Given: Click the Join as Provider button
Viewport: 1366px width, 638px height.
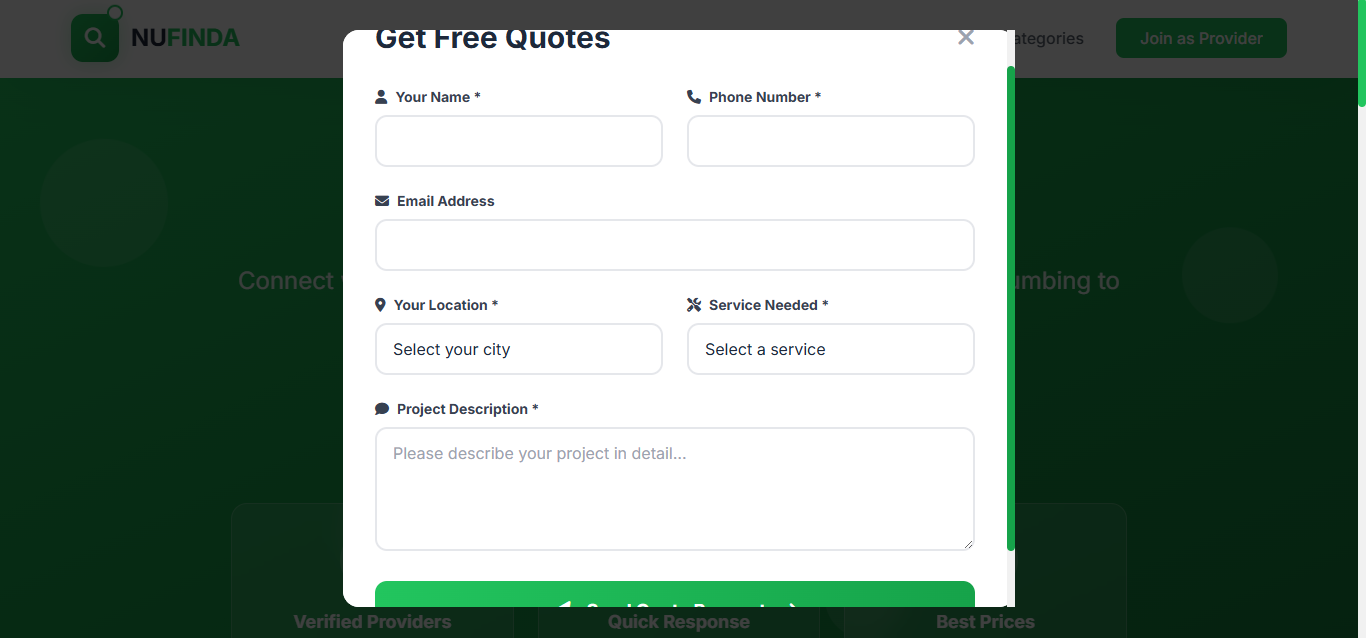Looking at the screenshot, I should pyautogui.click(x=1200, y=38).
